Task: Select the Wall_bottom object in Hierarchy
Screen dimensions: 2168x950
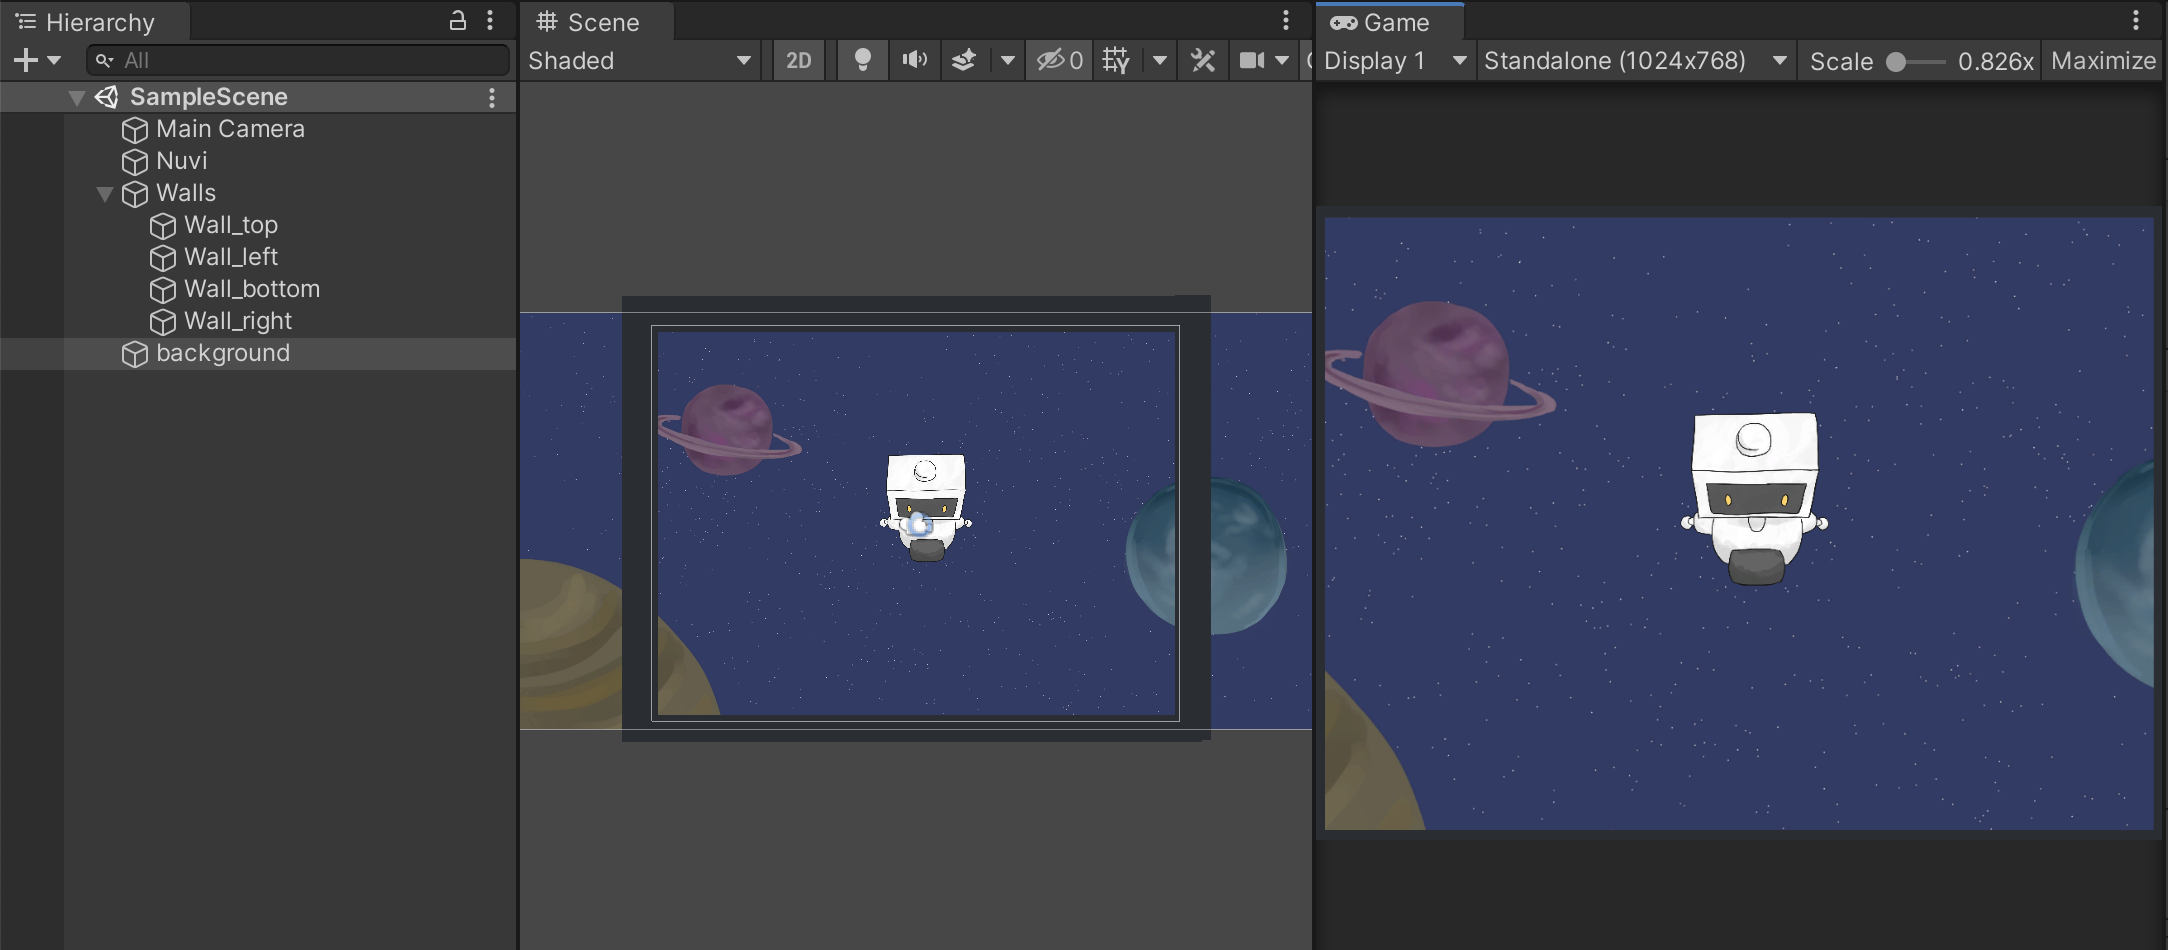Action: 252,289
